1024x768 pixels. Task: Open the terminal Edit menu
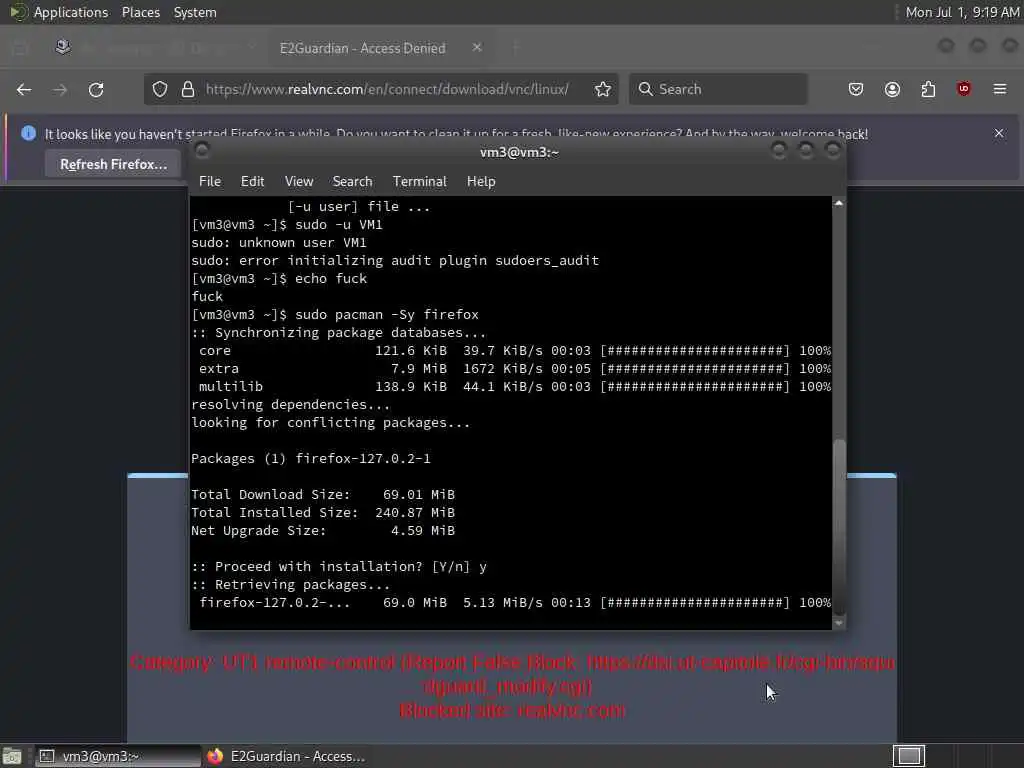coord(252,182)
